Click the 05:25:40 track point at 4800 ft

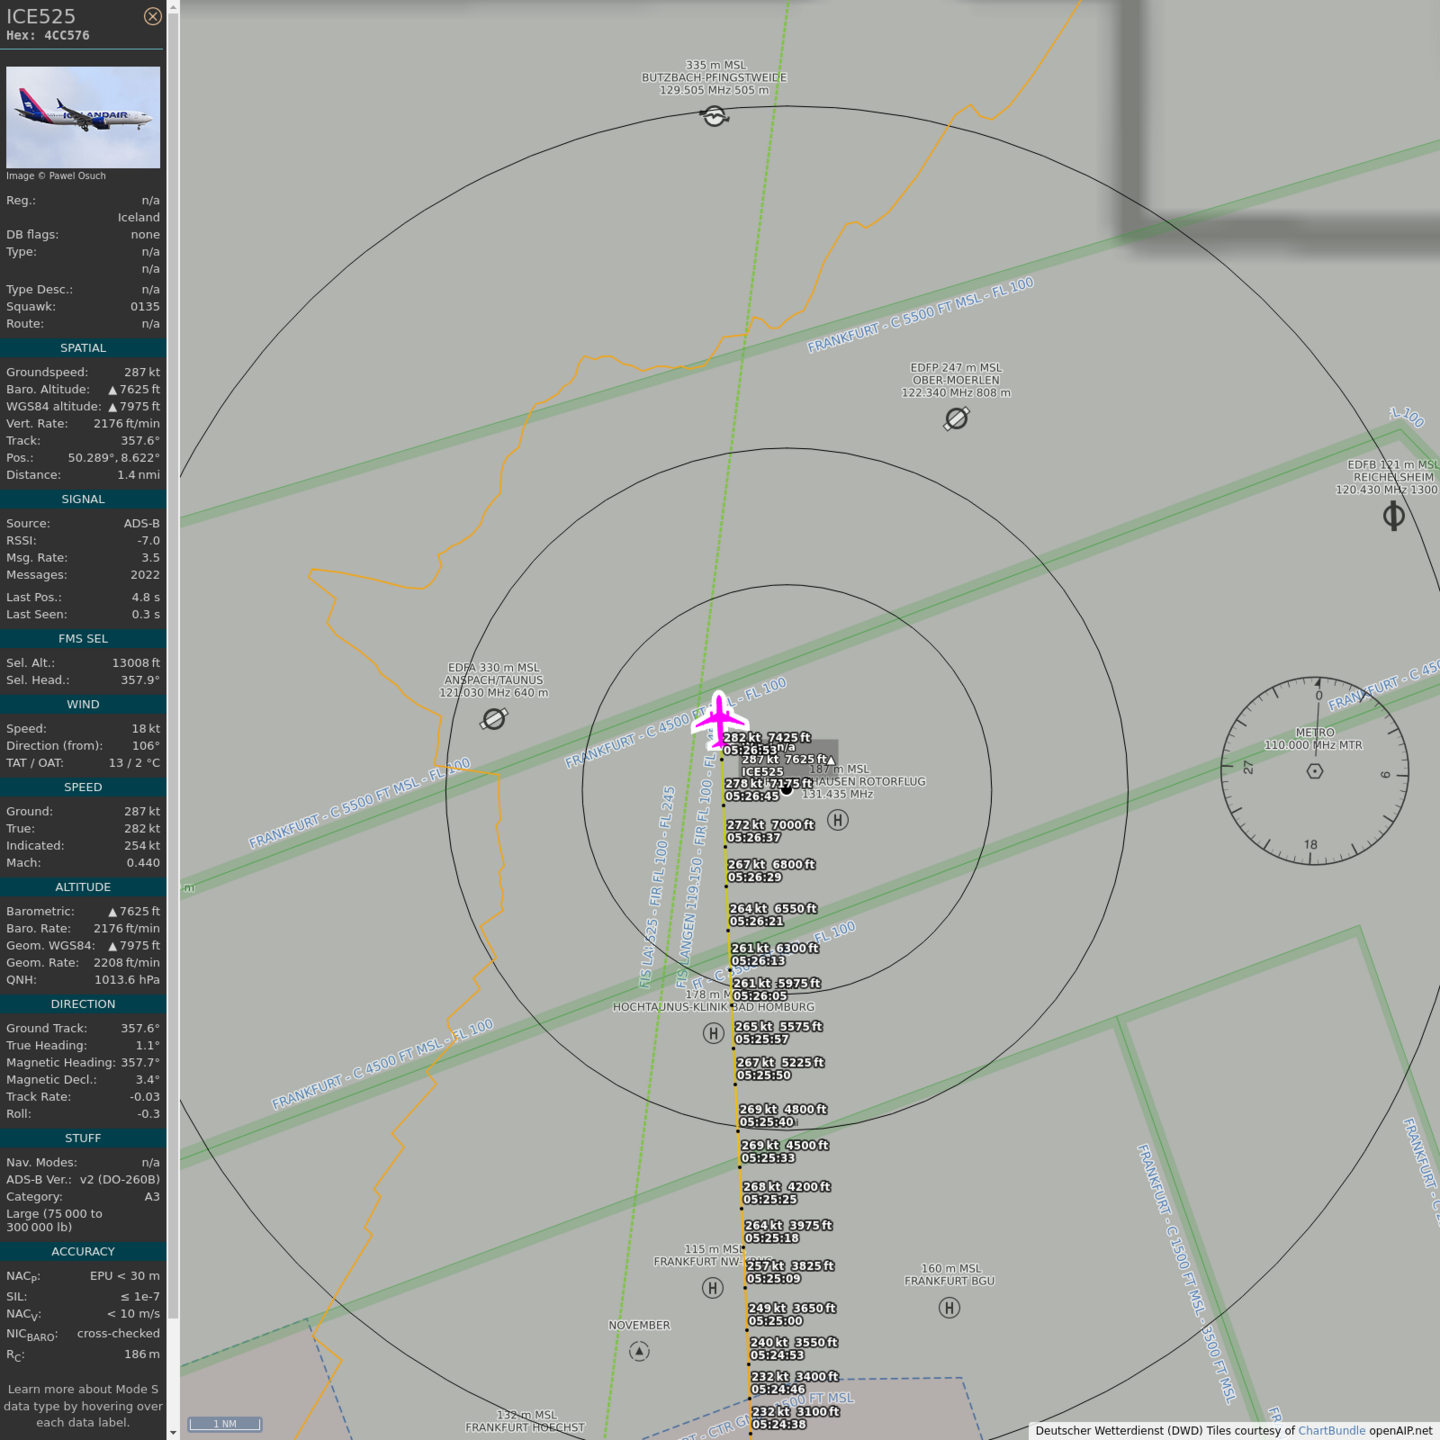click(739, 1131)
